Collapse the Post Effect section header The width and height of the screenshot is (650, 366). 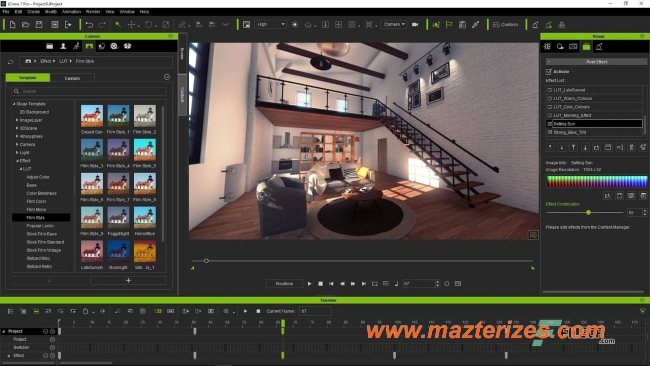pos(596,61)
